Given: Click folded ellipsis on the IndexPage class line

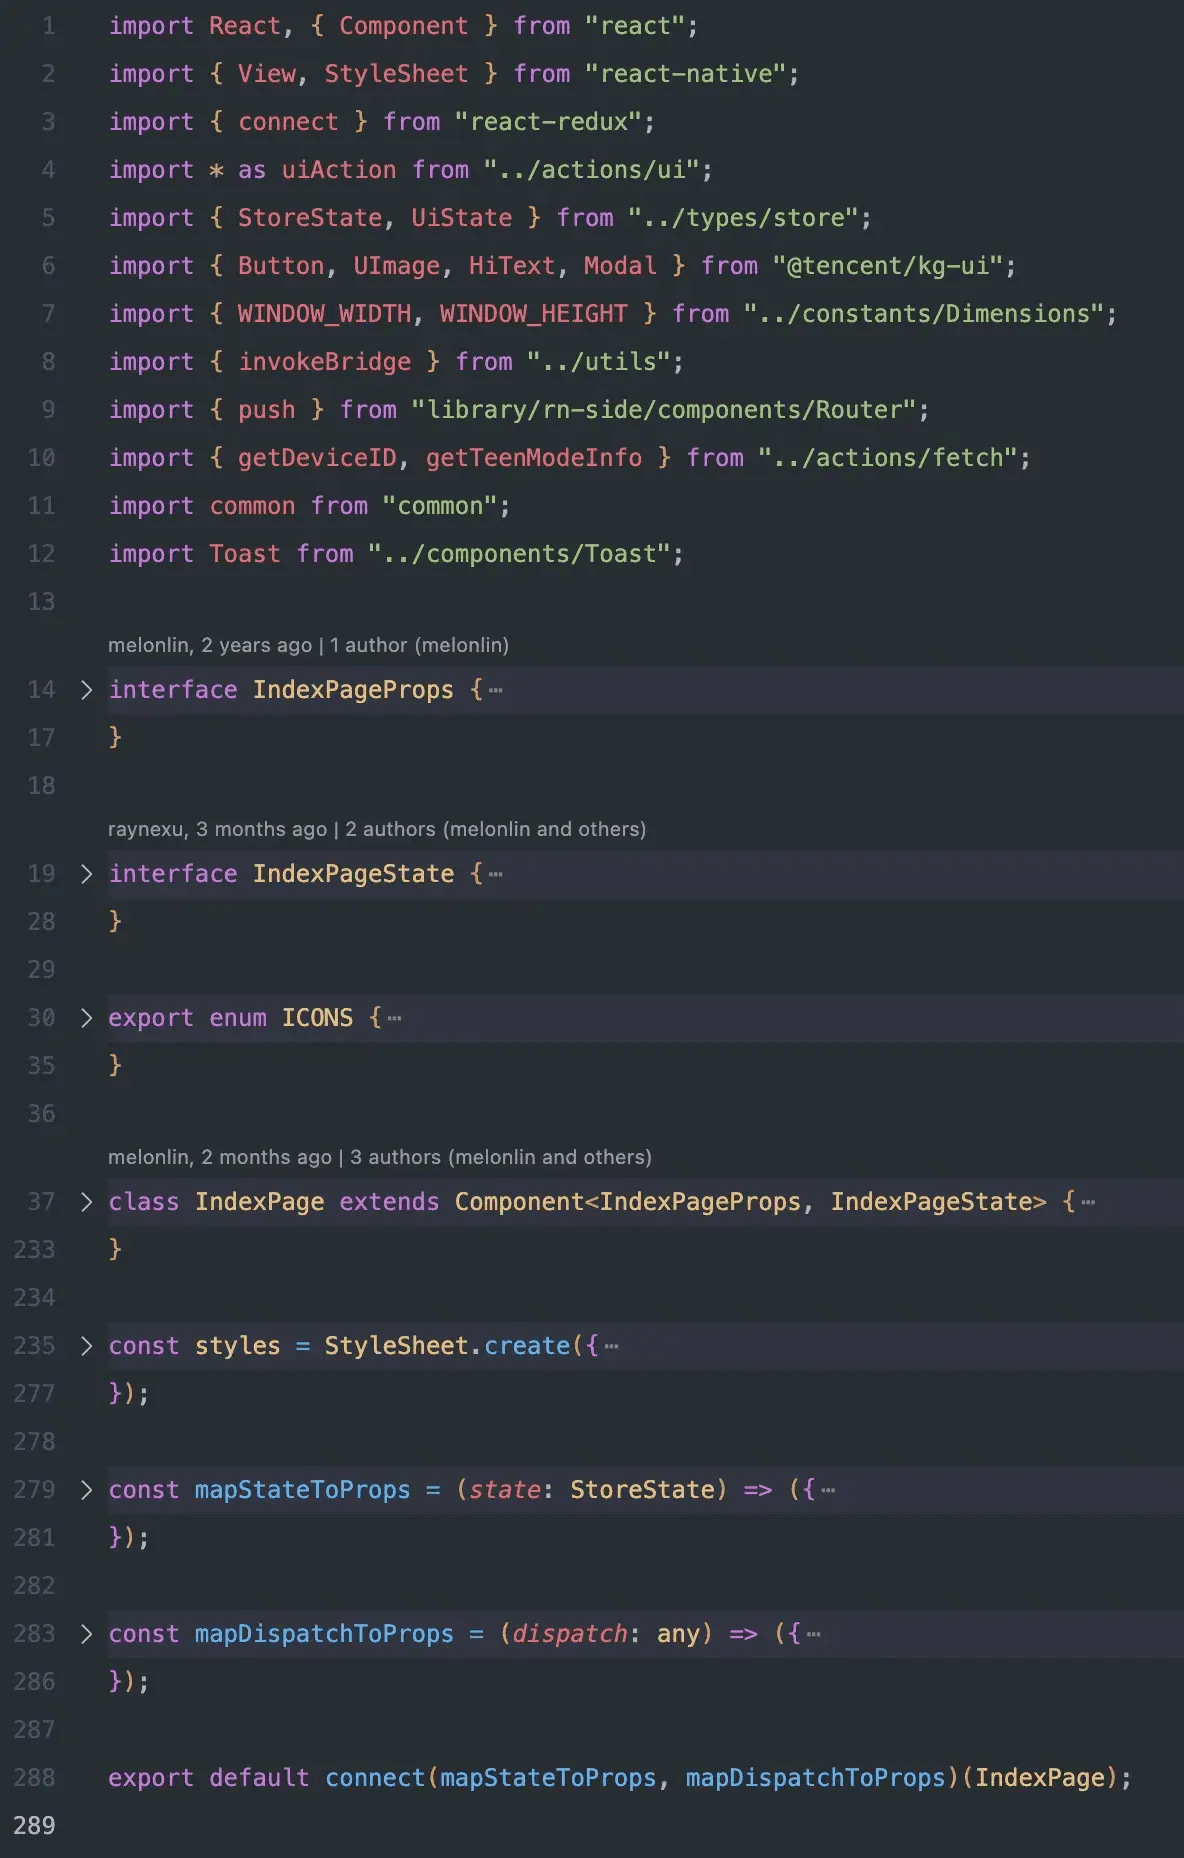Looking at the screenshot, I should coord(1088,1202).
